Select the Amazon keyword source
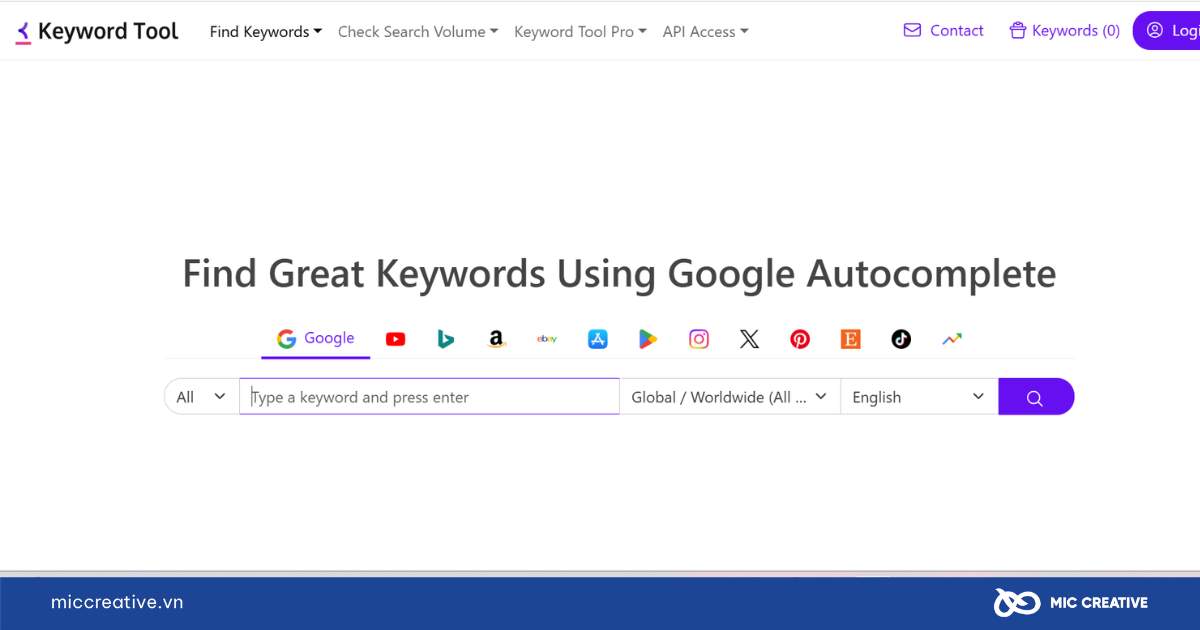Image resolution: width=1200 pixels, height=630 pixels. tap(497, 339)
